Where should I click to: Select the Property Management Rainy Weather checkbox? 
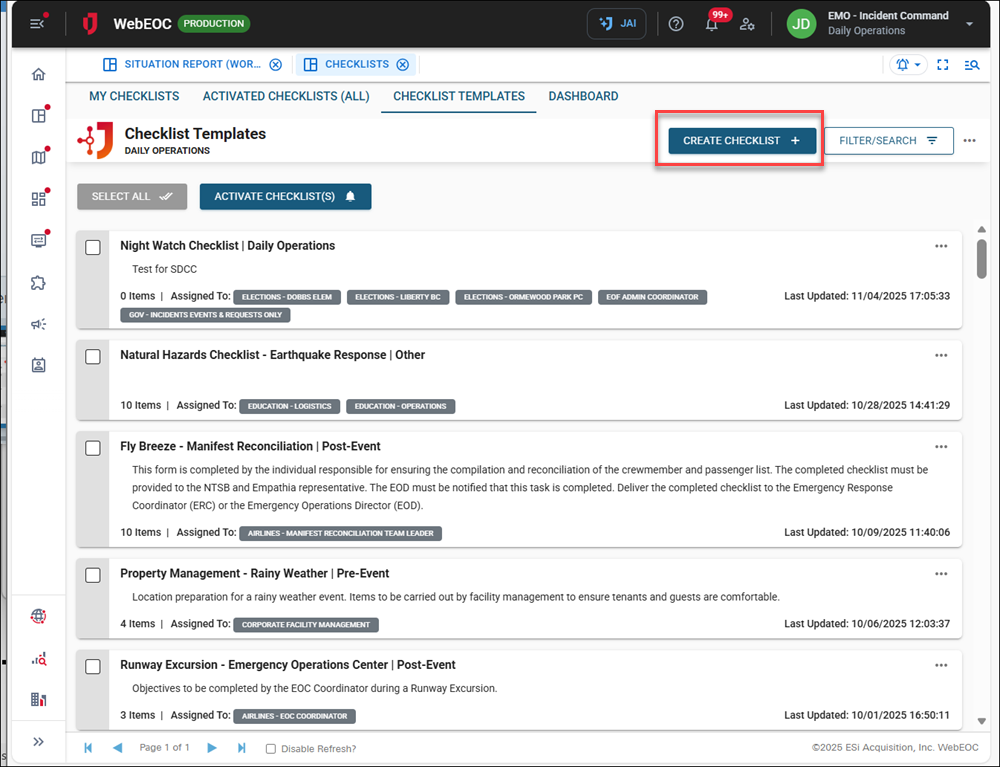[93, 575]
